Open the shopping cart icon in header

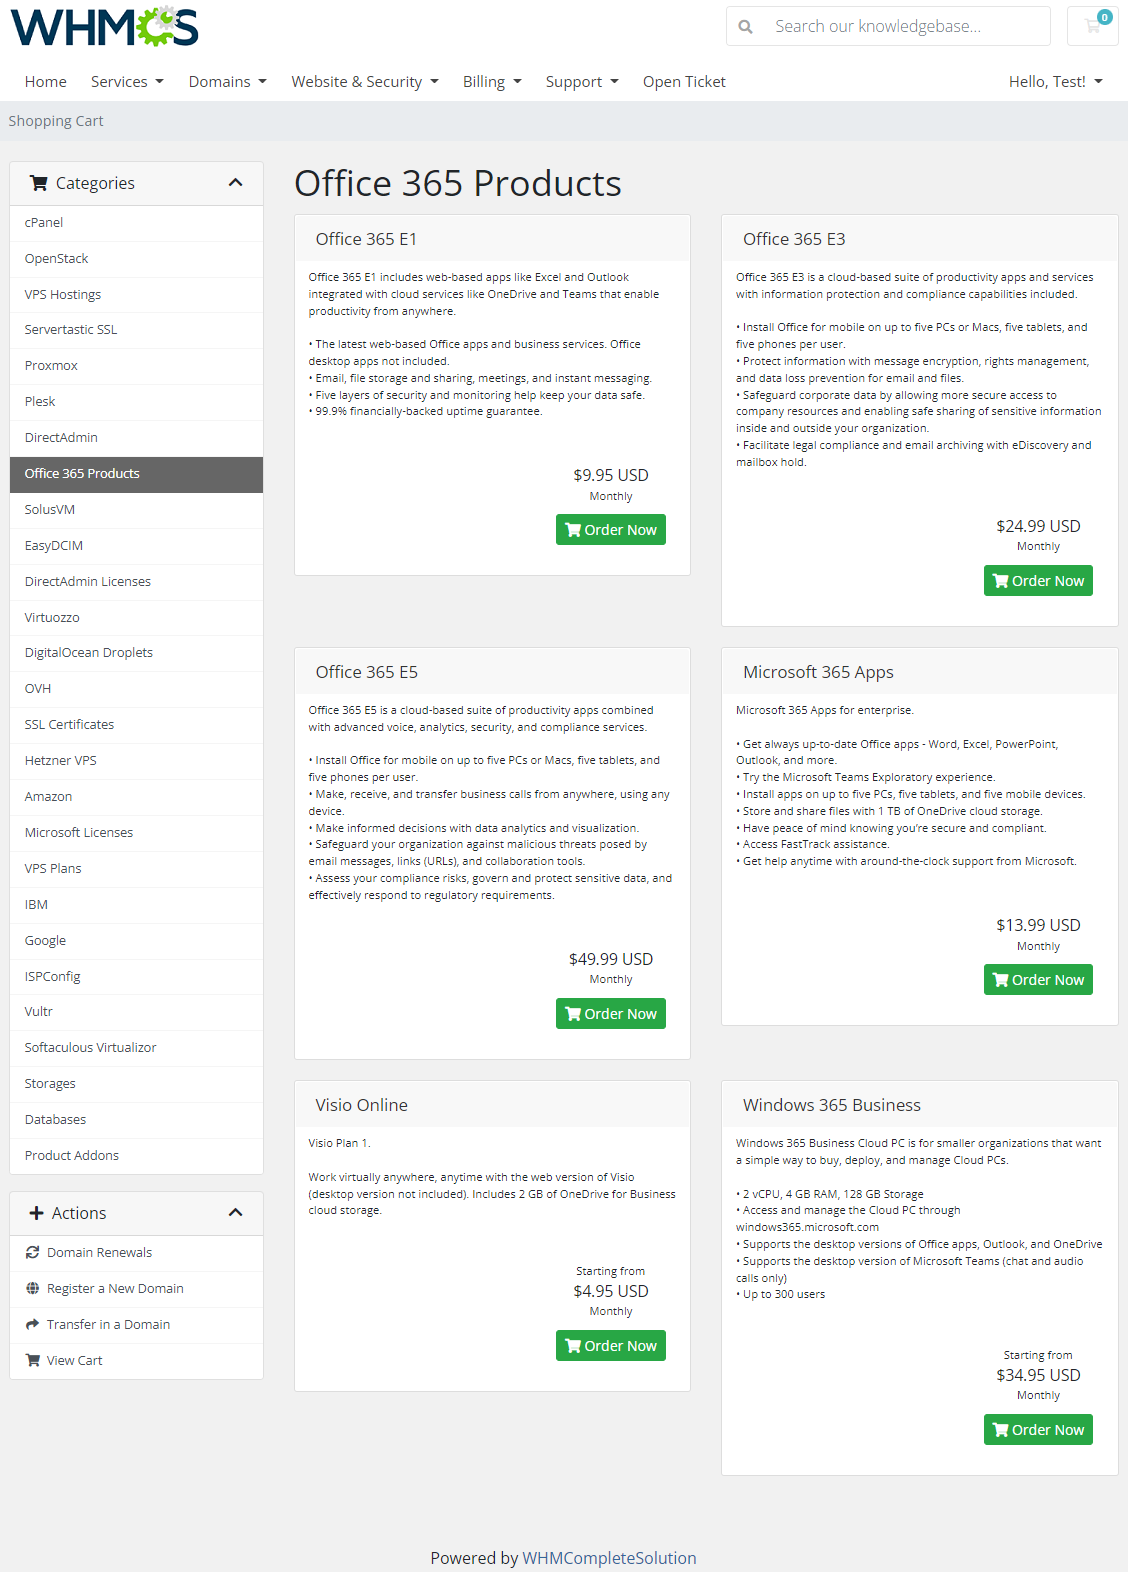[1092, 26]
